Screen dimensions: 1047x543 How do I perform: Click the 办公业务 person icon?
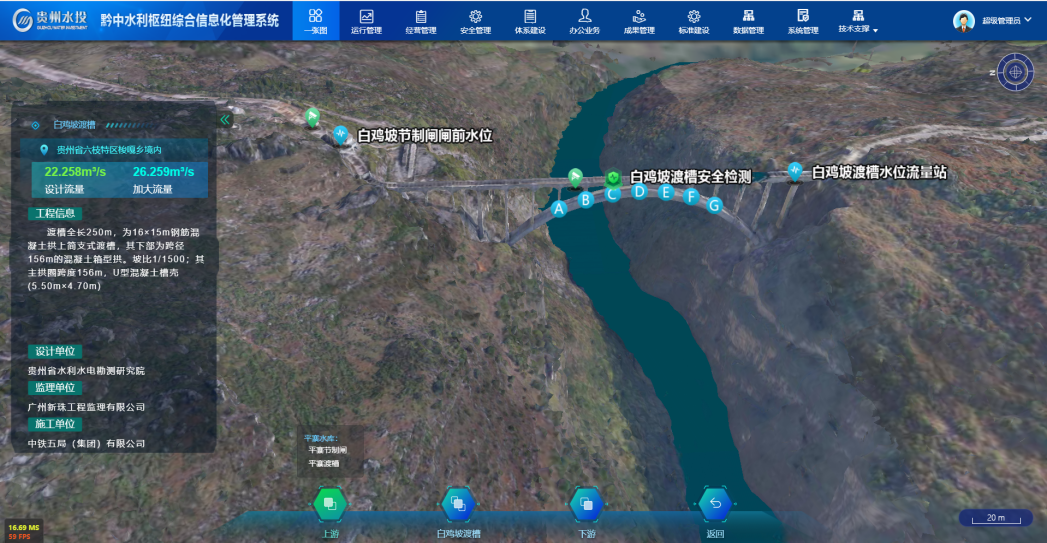585,16
